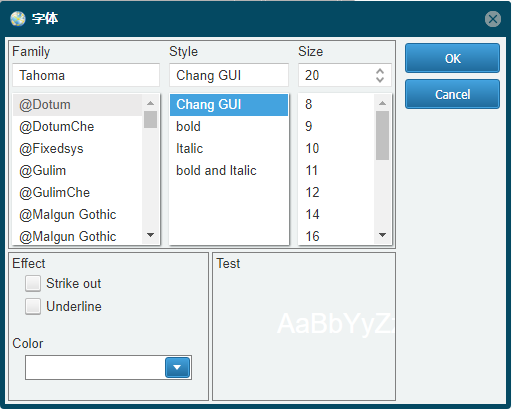Decrease font size with the spinner down arrow

coord(380,80)
